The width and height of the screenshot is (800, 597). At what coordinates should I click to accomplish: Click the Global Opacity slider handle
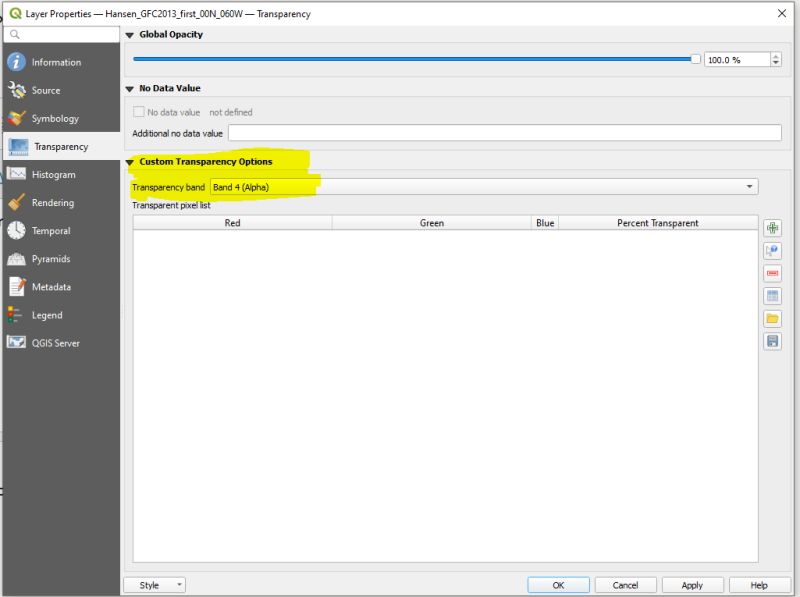coord(695,59)
